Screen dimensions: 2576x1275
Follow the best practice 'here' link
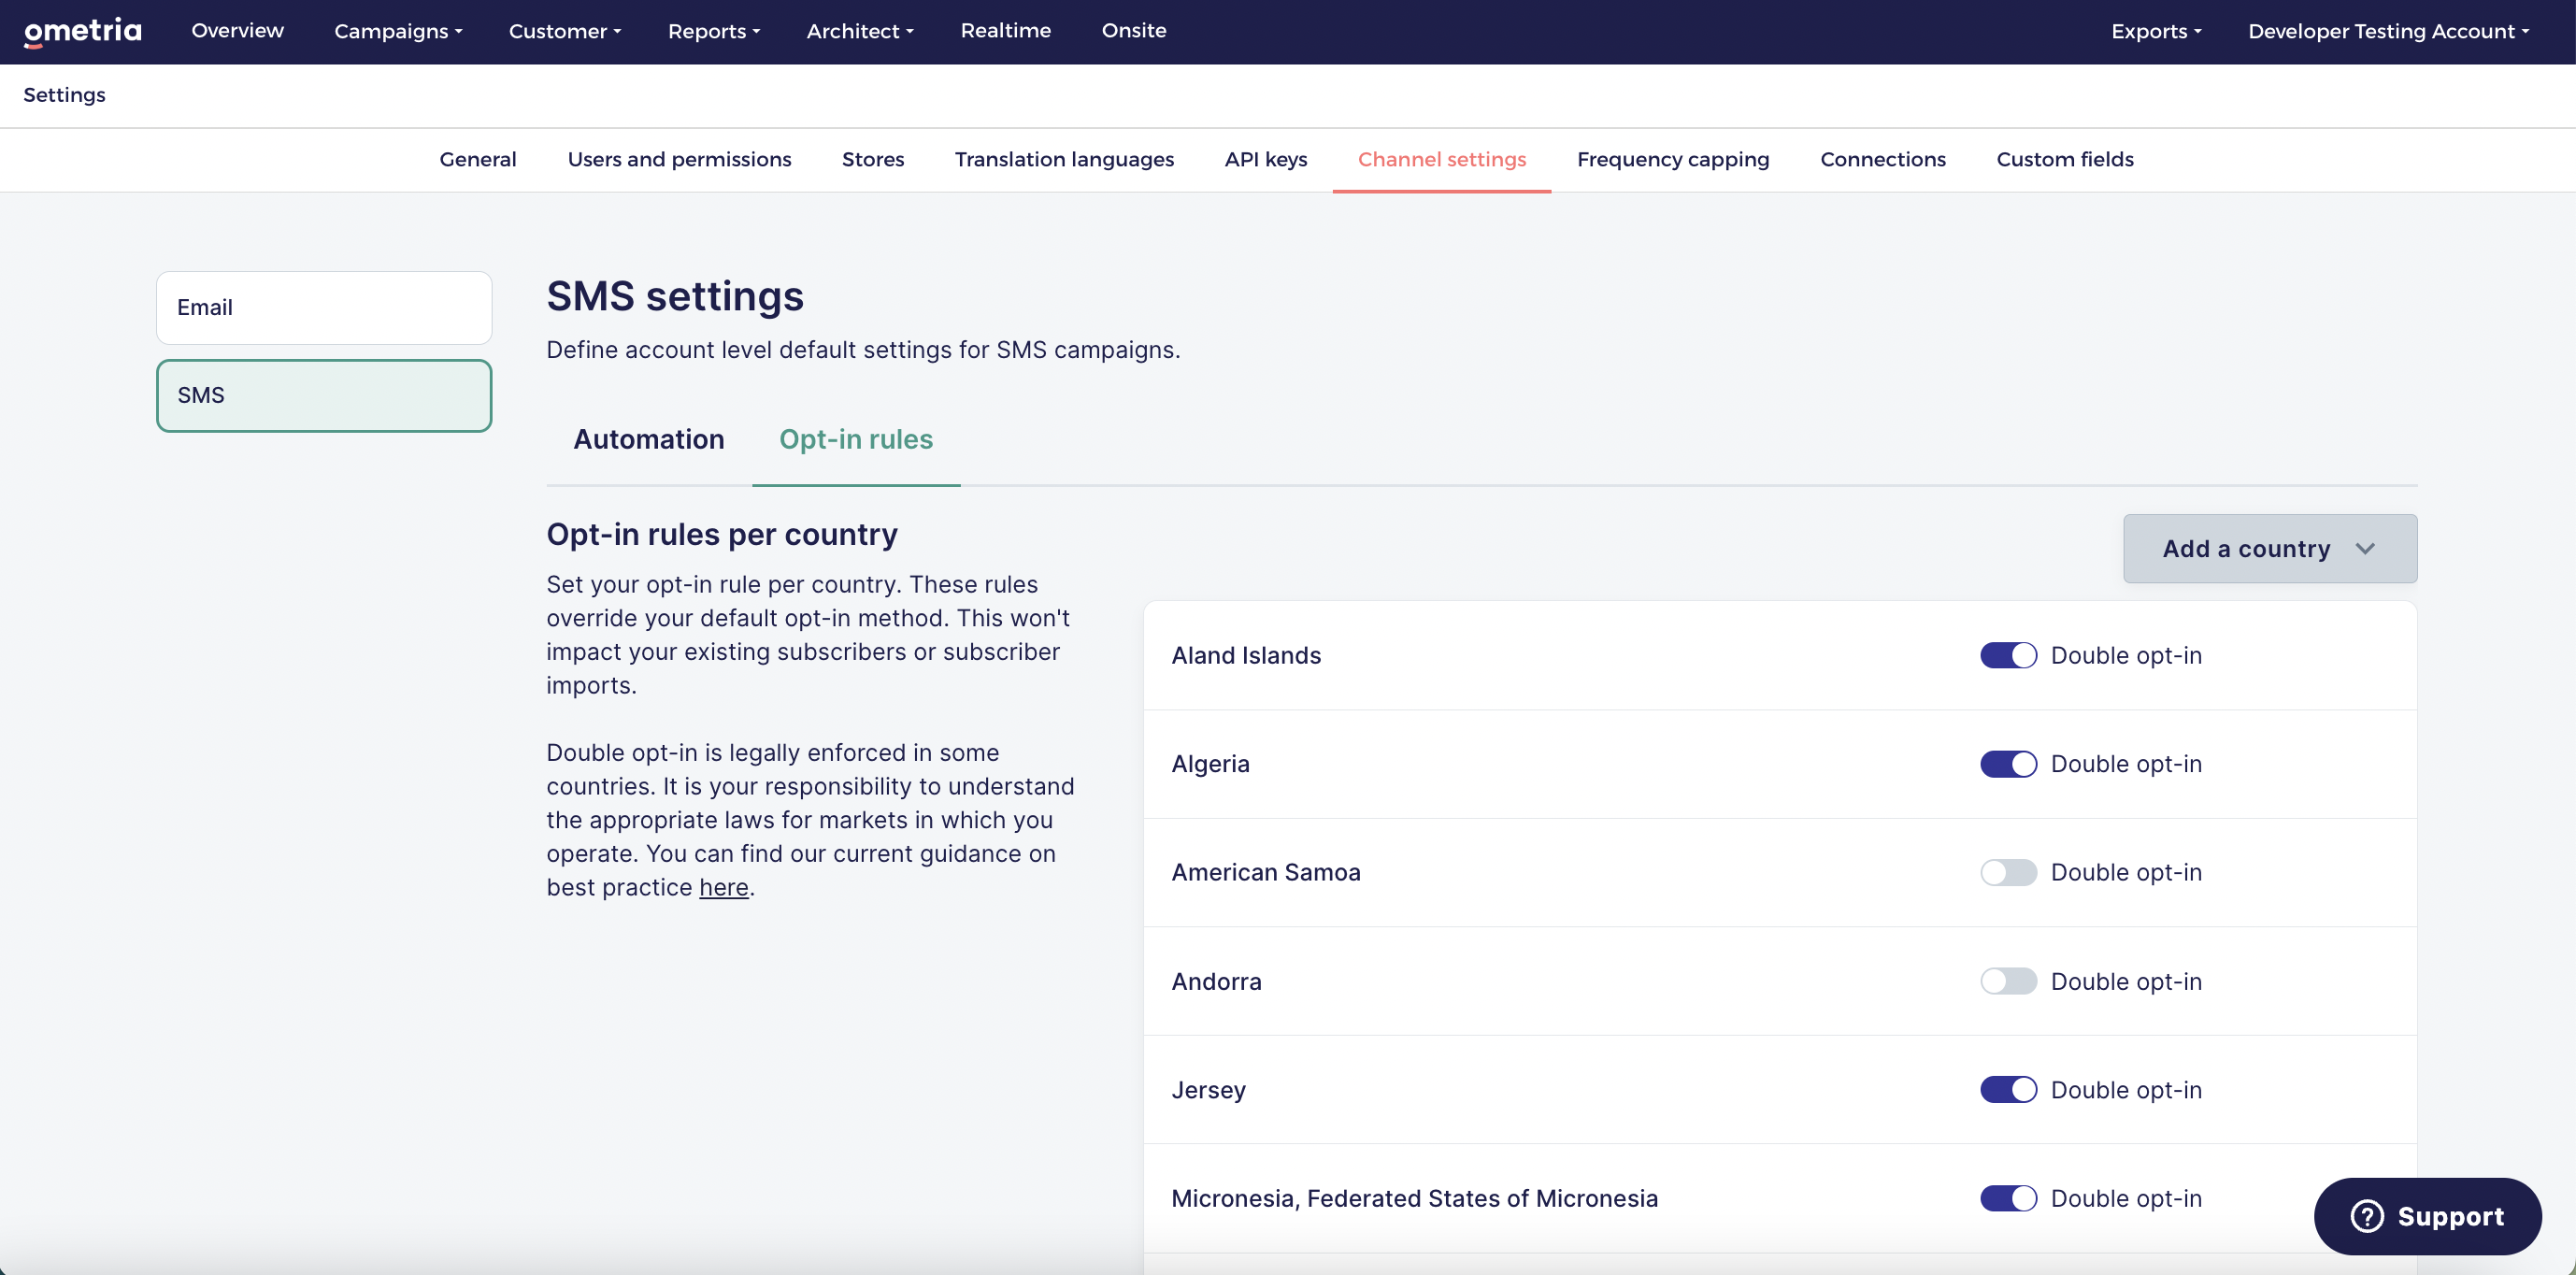tap(724, 888)
